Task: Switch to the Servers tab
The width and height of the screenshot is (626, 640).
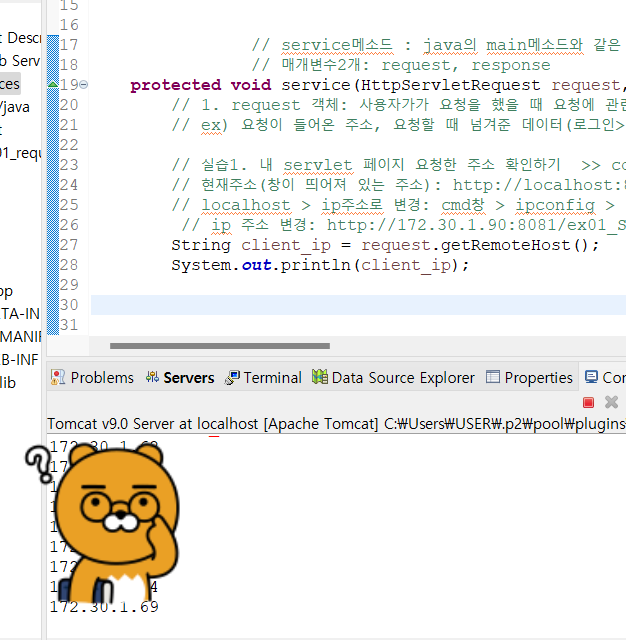Action: pyautogui.click(x=180, y=378)
